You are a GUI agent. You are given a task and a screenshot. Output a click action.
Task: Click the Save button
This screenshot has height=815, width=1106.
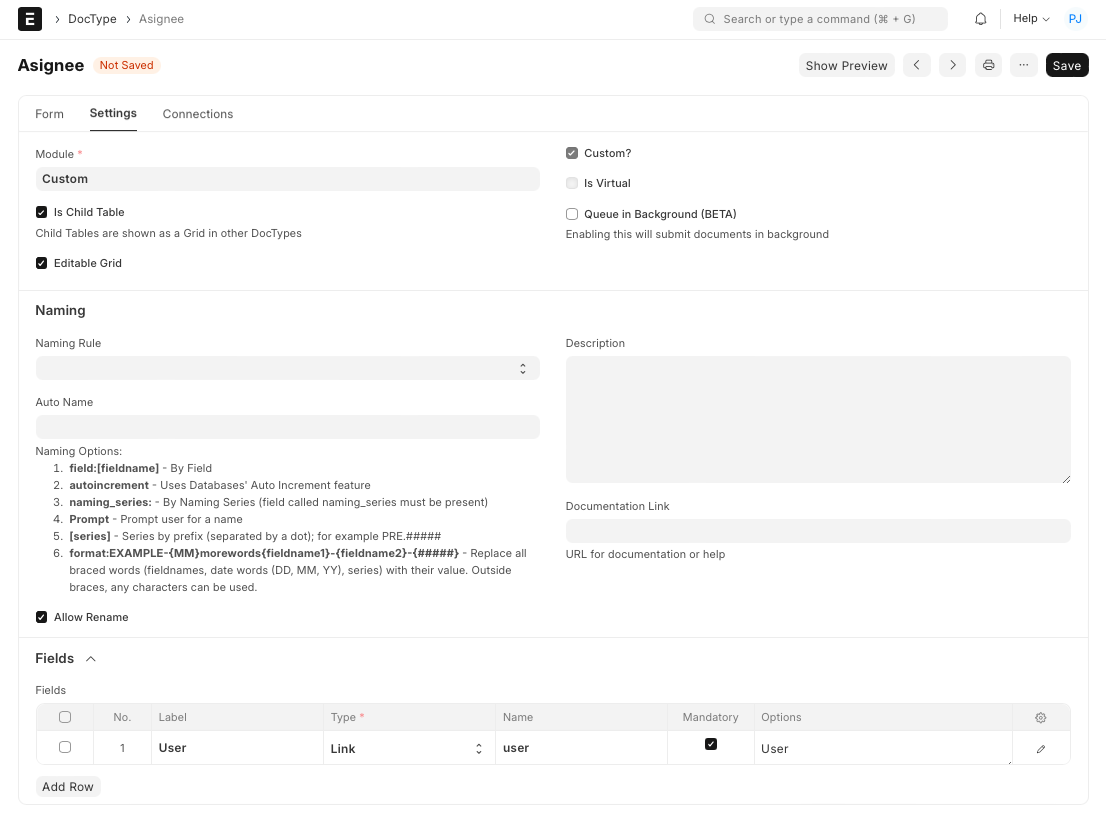click(x=1067, y=65)
